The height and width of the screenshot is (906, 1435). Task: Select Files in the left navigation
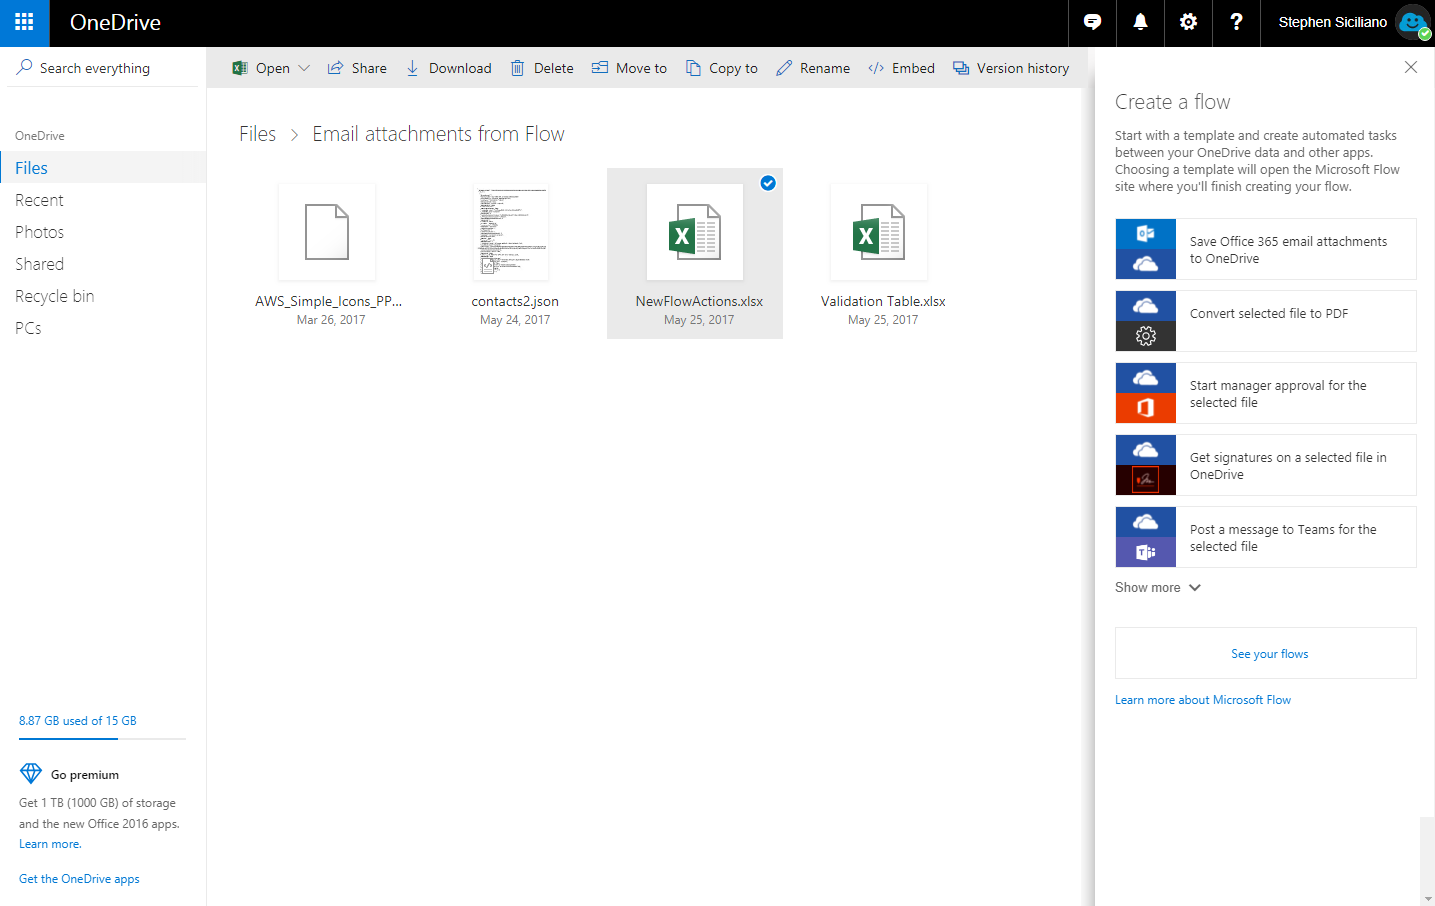pyautogui.click(x=103, y=167)
